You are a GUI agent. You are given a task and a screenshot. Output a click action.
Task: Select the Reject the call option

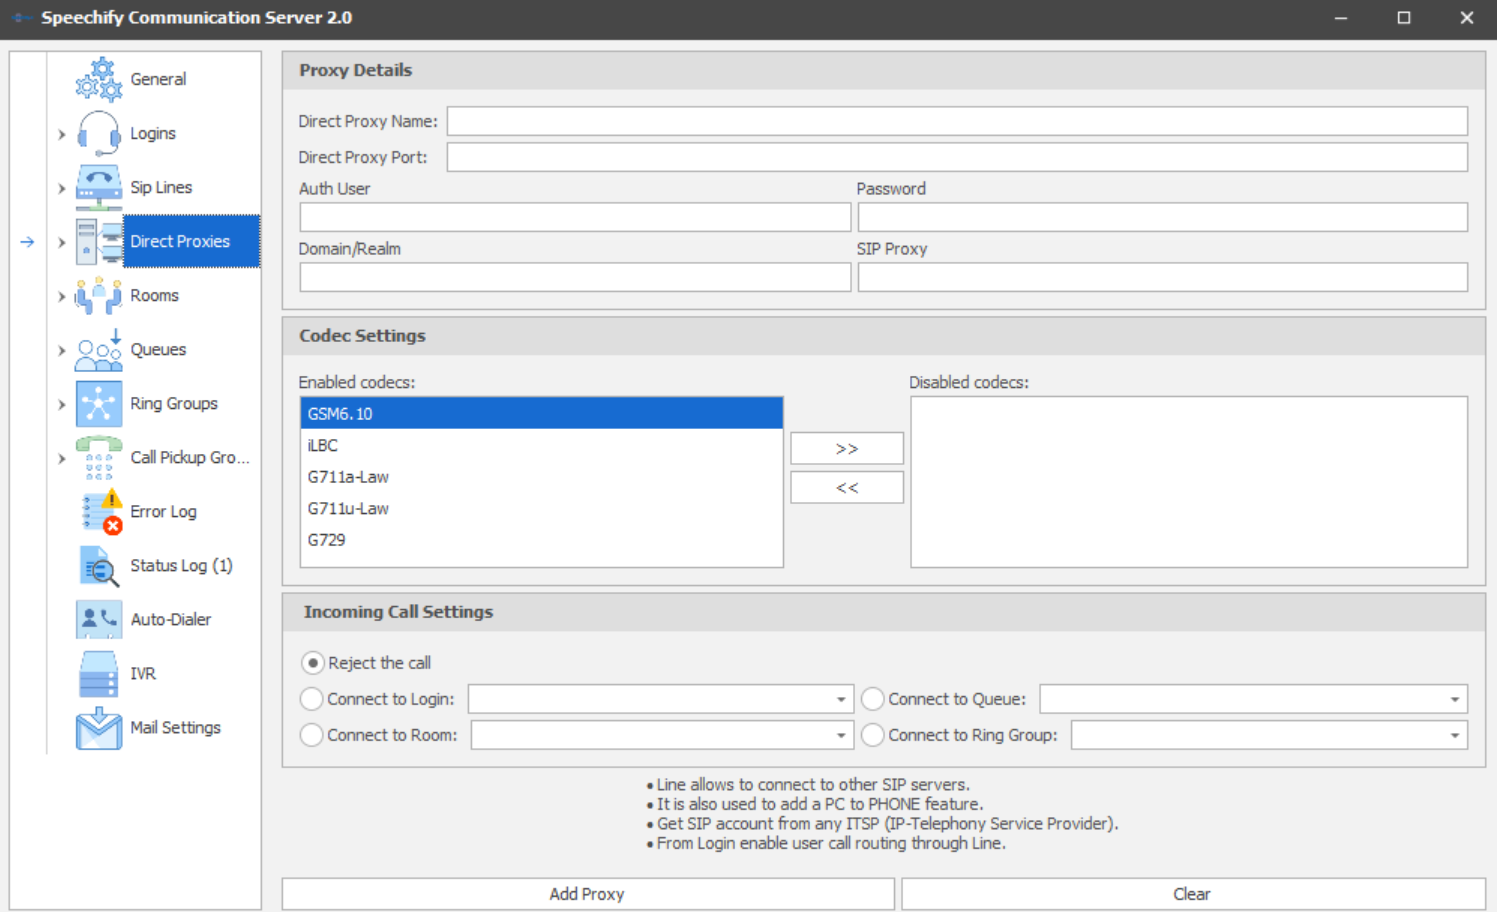(312, 663)
